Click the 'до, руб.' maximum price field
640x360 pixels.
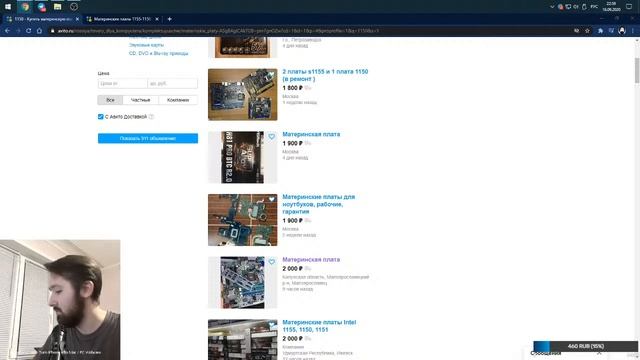coord(173,83)
